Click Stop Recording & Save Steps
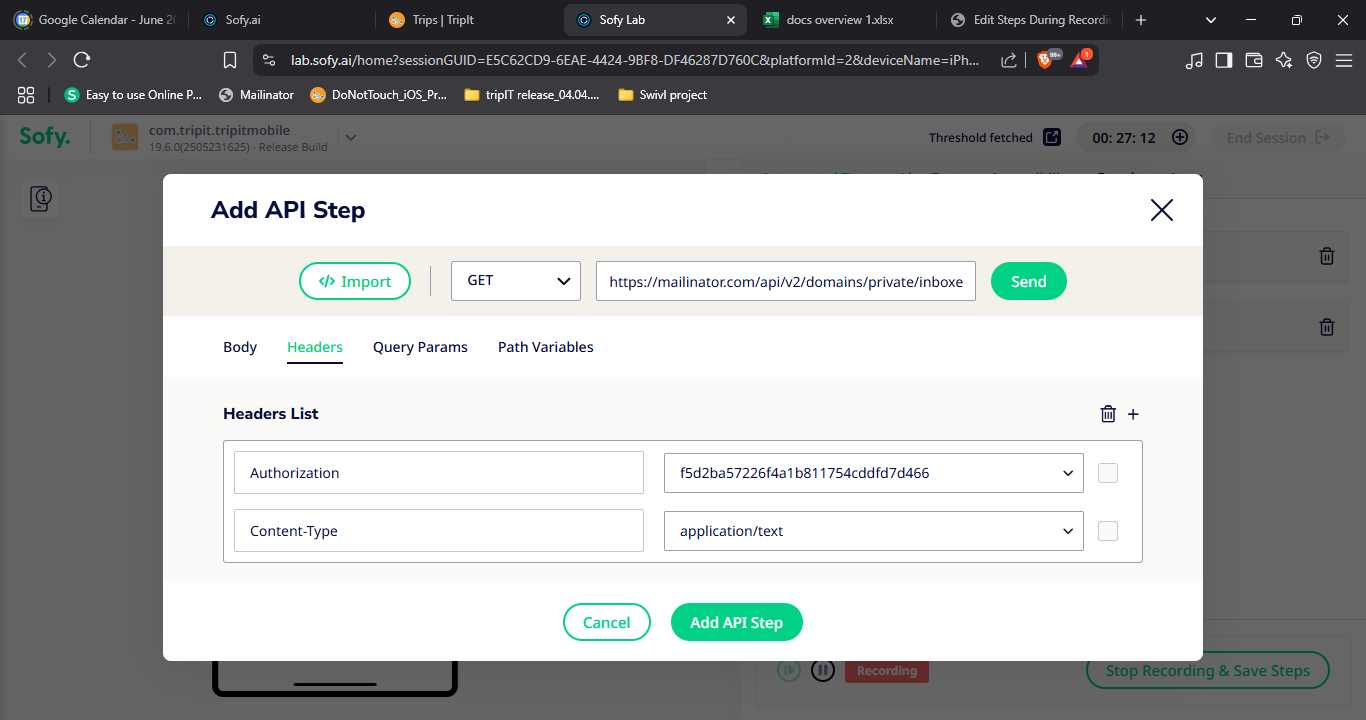This screenshot has height=720, width=1366. 1208,671
